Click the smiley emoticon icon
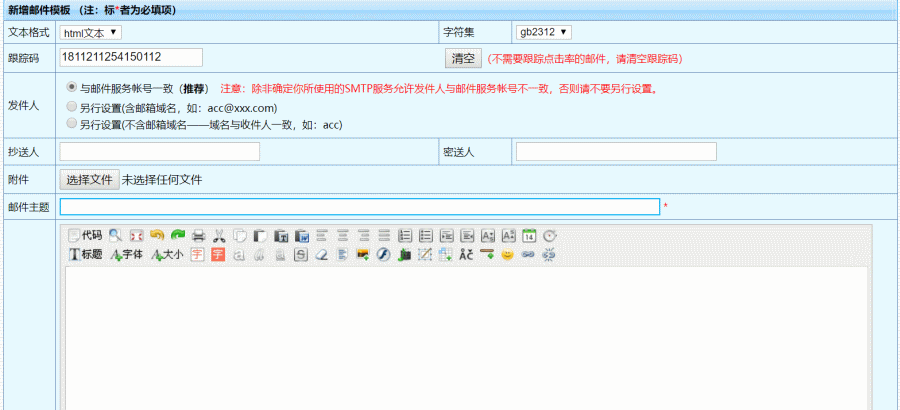 [507, 254]
